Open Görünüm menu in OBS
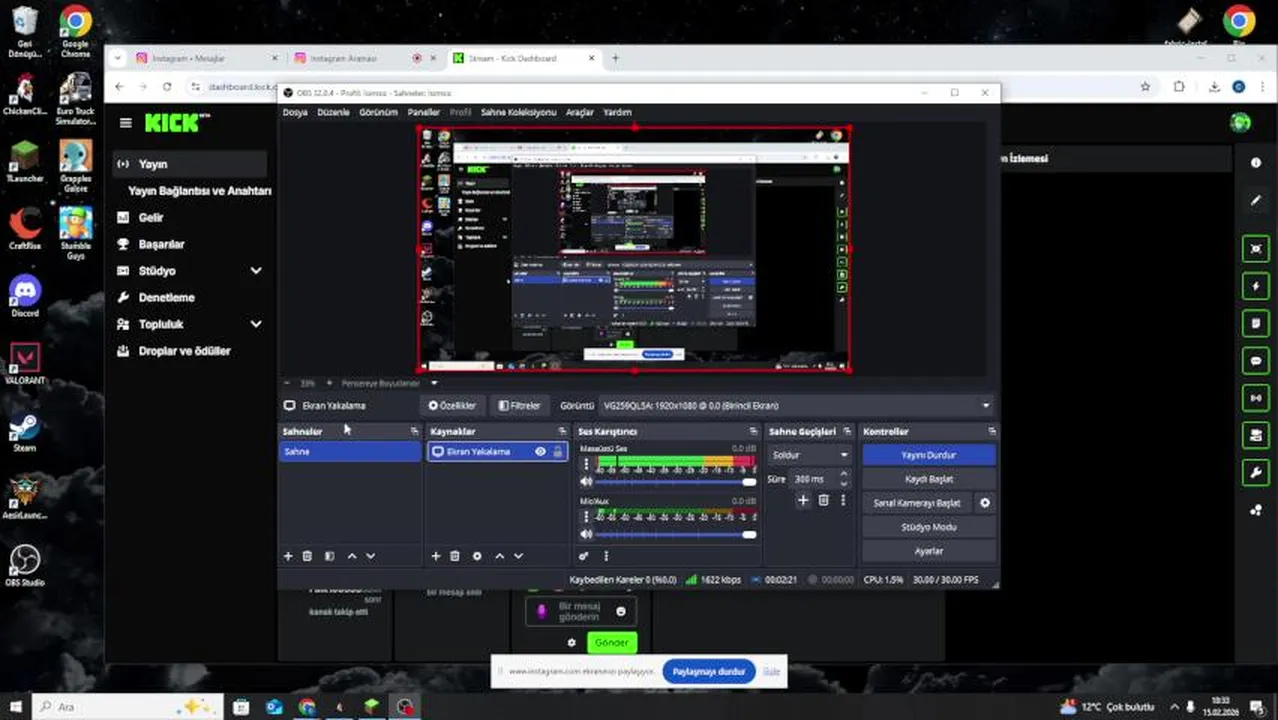Screen dimensions: 1278x720 (378, 112)
